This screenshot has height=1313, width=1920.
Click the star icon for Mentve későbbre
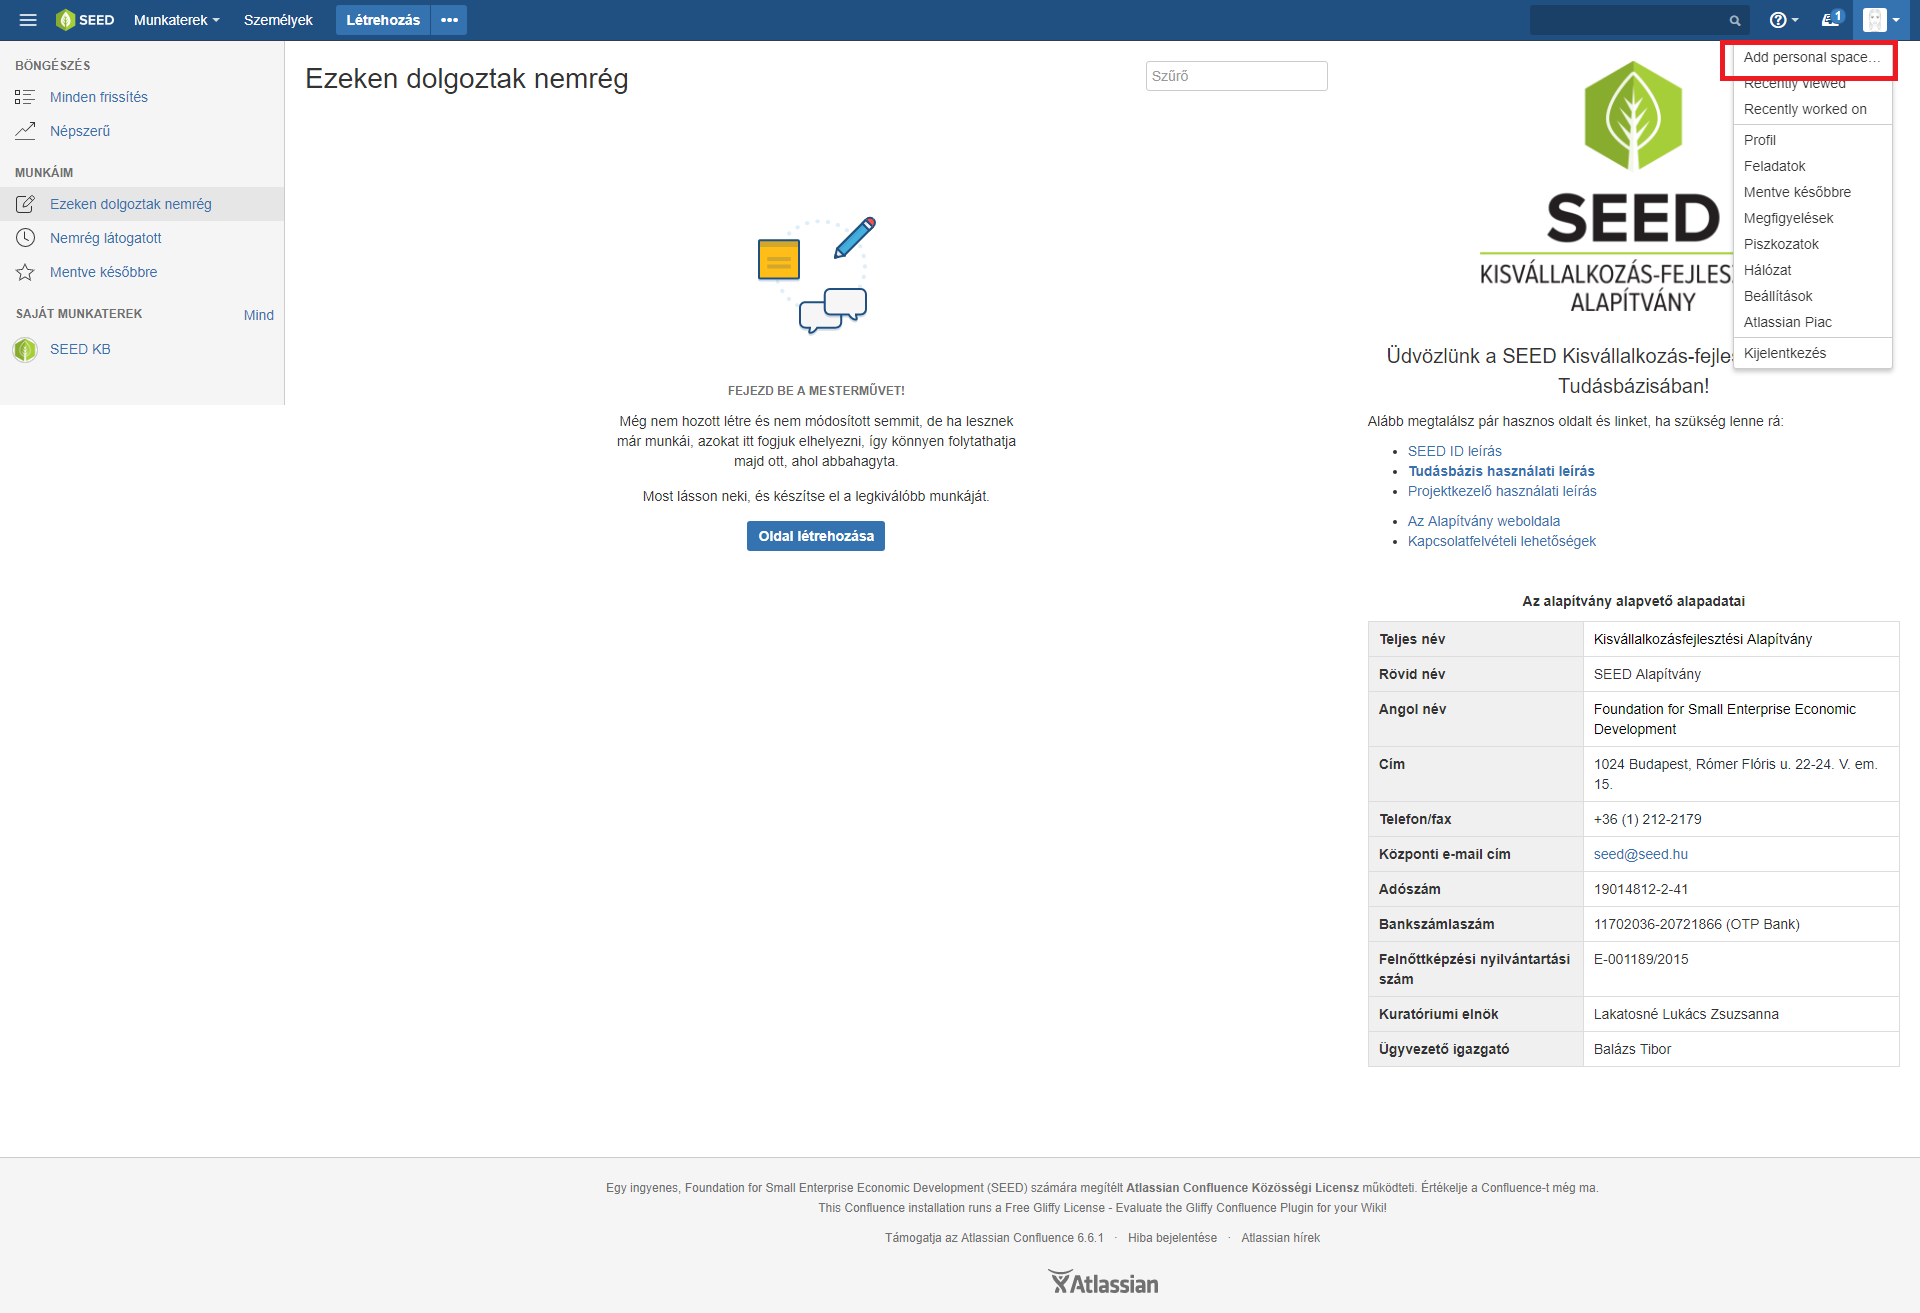coord(25,272)
